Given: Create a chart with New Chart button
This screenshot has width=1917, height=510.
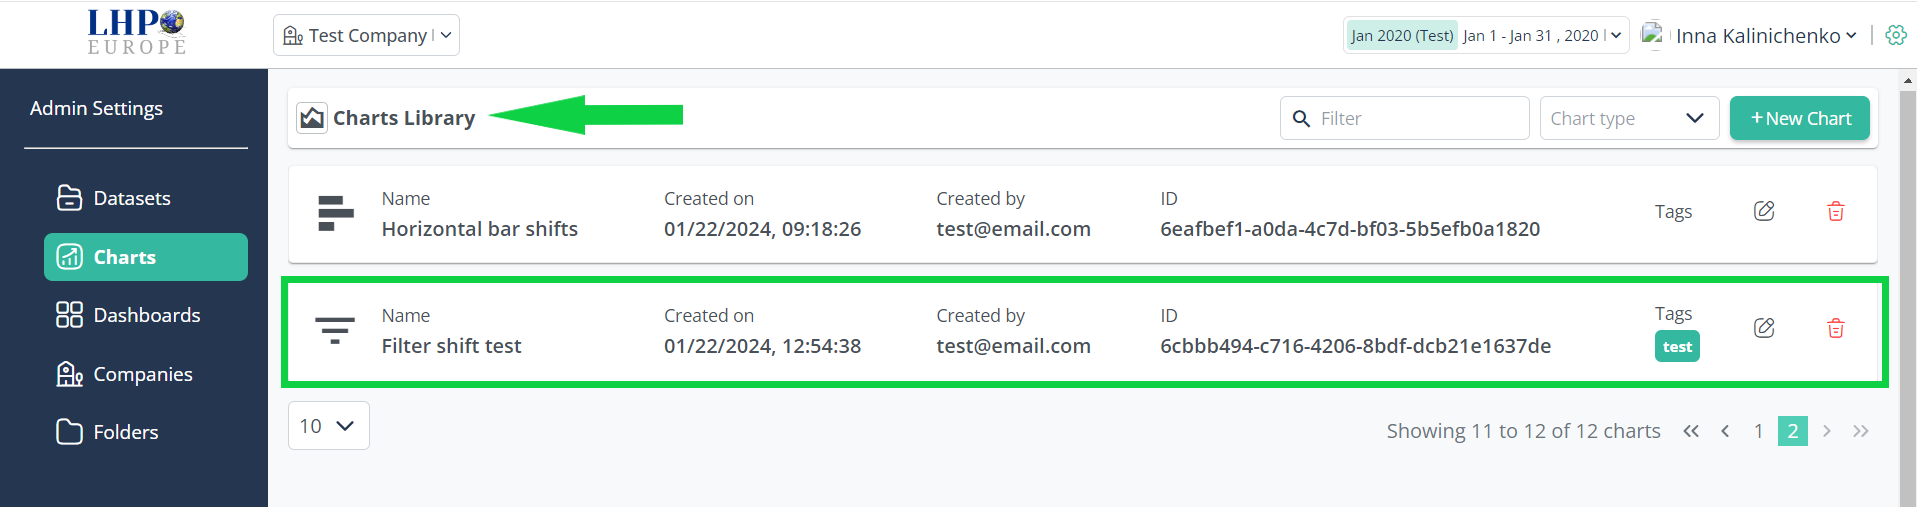Looking at the screenshot, I should [1800, 118].
